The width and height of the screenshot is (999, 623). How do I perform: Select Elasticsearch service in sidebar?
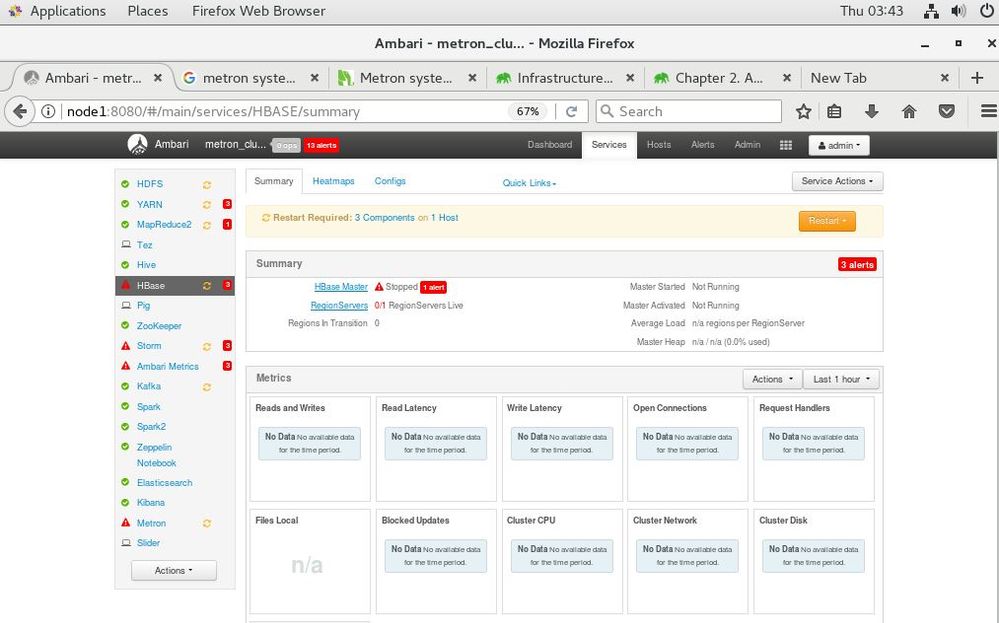(164, 482)
